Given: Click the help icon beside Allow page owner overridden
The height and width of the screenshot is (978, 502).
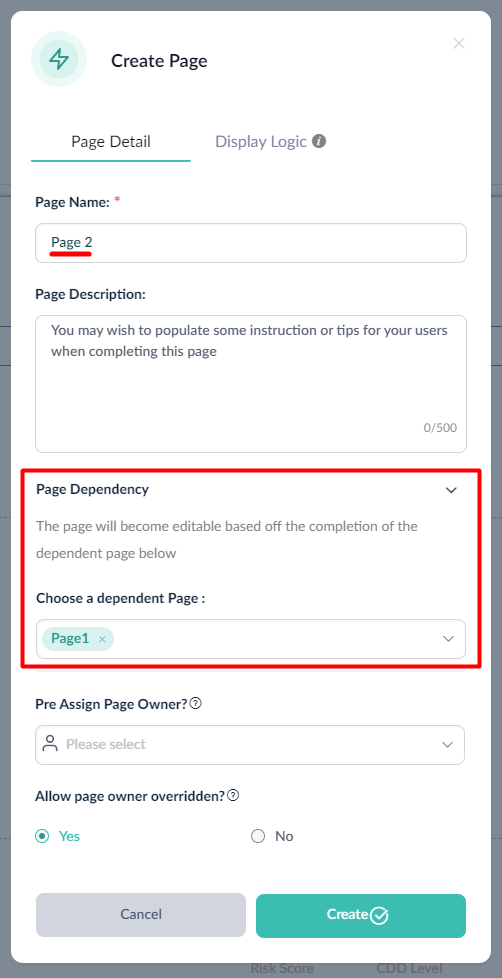Looking at the screenshot, I should pyautogui.click(x=233, y=796).
